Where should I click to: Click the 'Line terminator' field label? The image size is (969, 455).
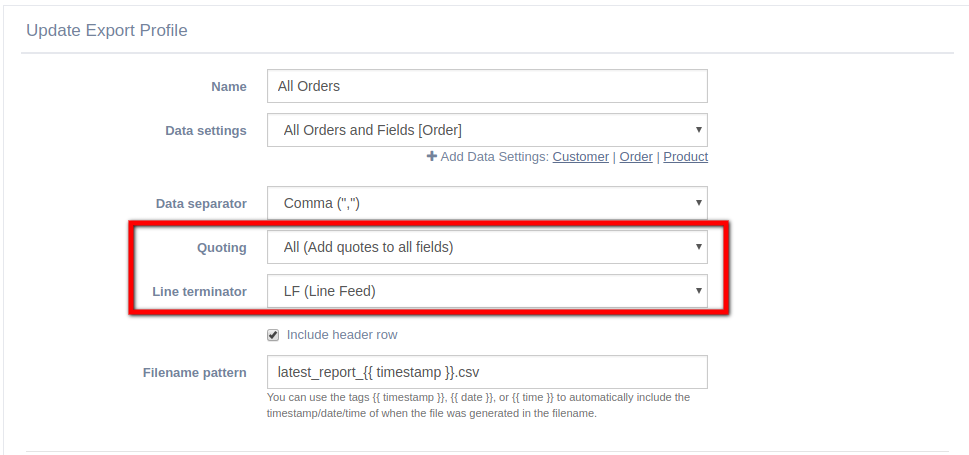coord(199,291)
